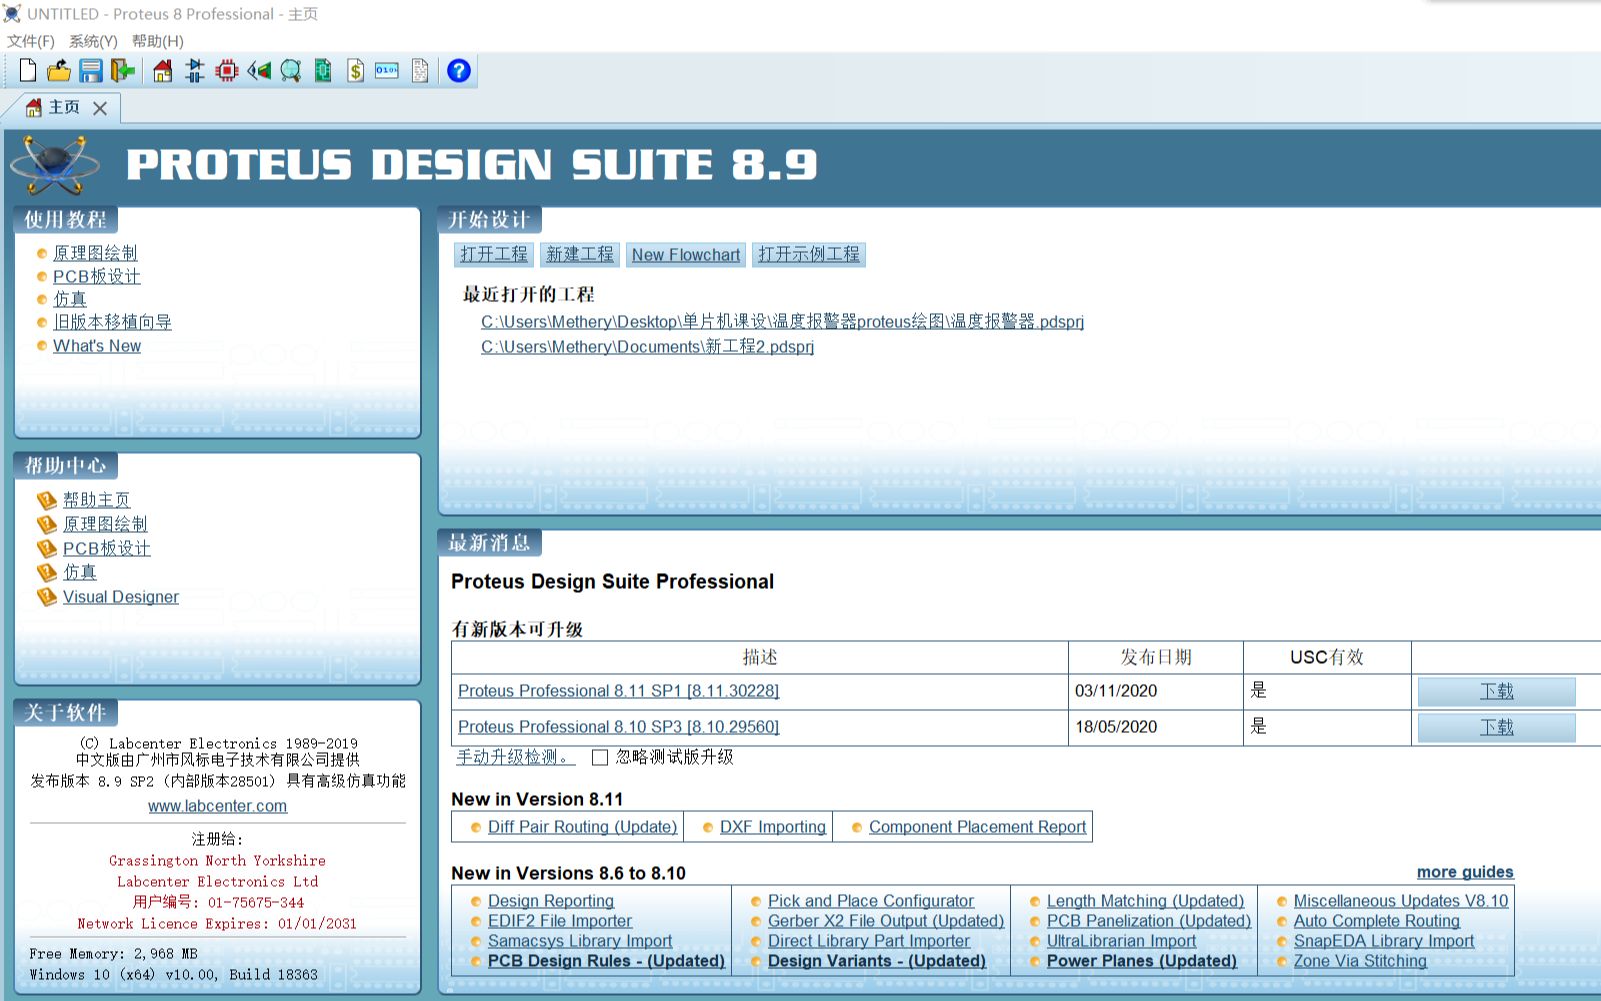
Task: Click the 新建工程 button
Action: 580,255
